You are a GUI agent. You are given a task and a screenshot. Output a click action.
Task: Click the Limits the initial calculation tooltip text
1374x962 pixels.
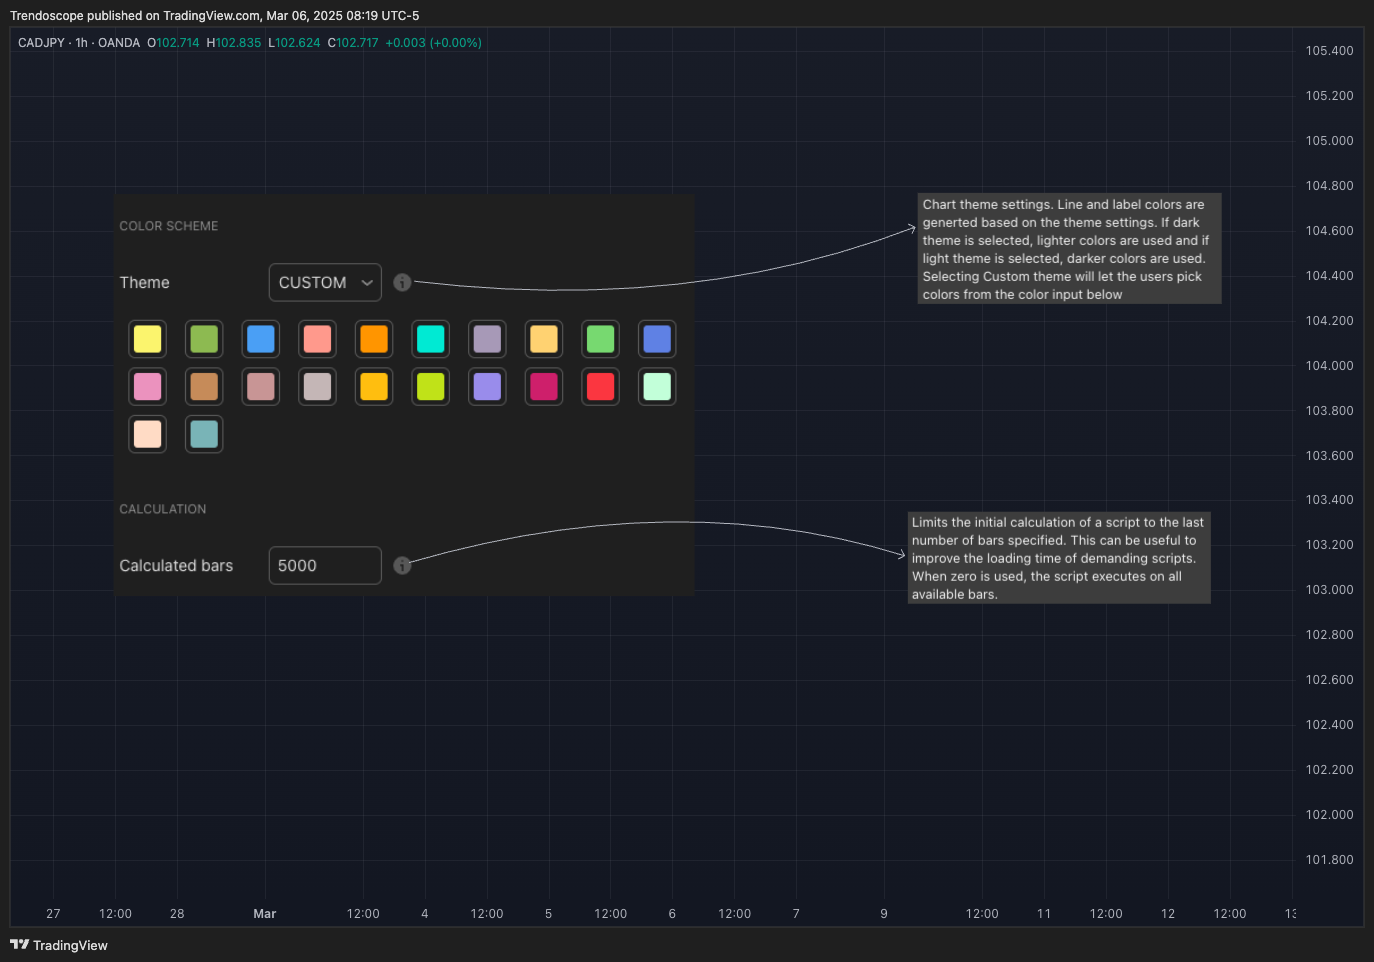coord(1059,558)
